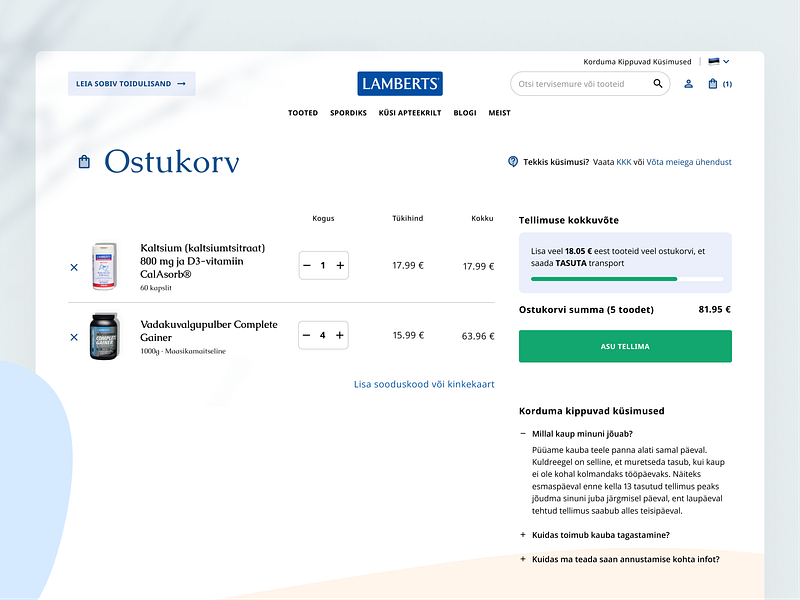The image size is (800, 600).
Task: Click the Complete Gainer quantity value 4
Action: [322, 335]
